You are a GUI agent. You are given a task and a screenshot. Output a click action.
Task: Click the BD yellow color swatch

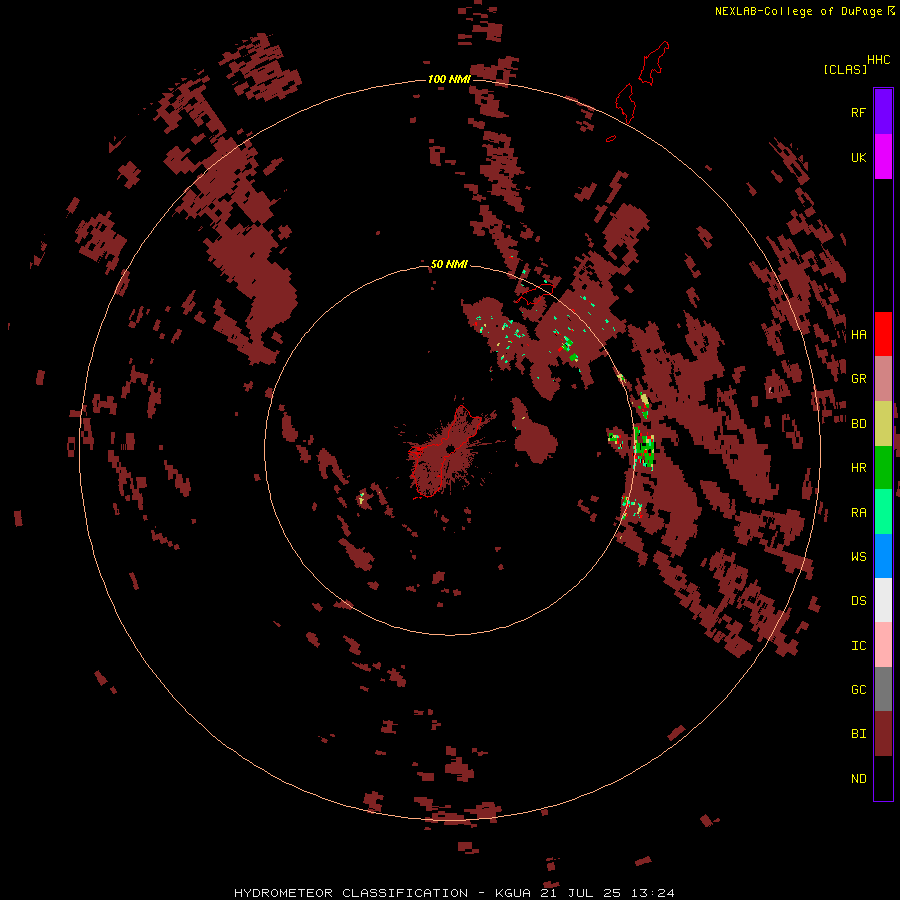click(883, 424)
